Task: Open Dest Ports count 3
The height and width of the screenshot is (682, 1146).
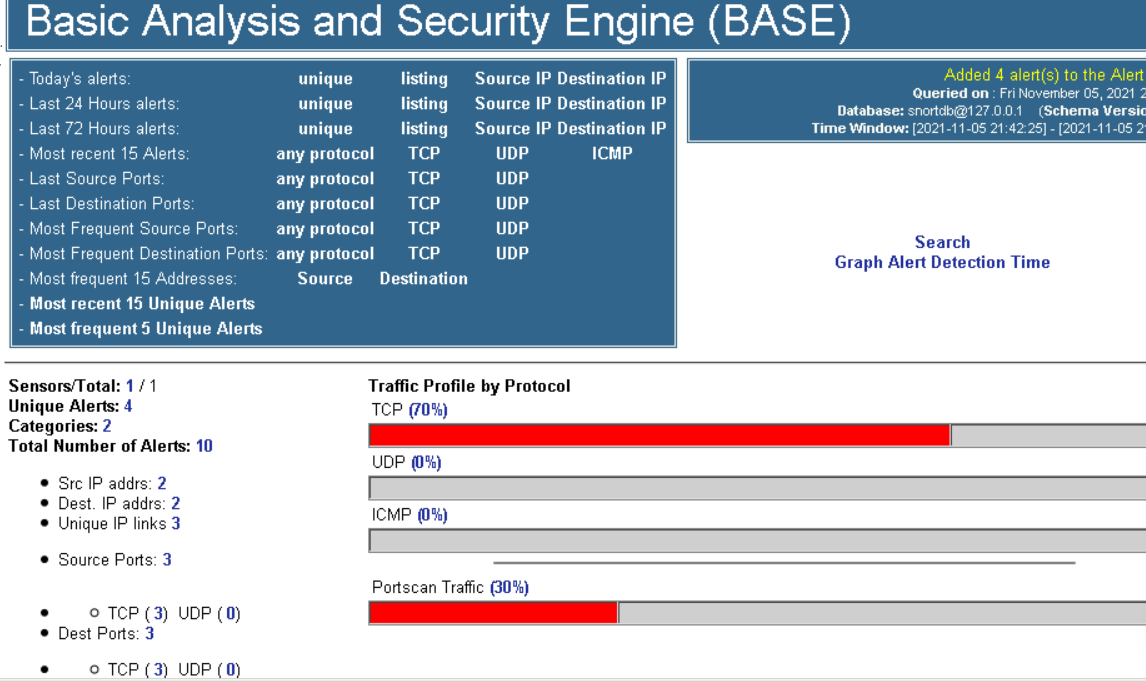Action: pyautogui.click(x=149, y=634)
